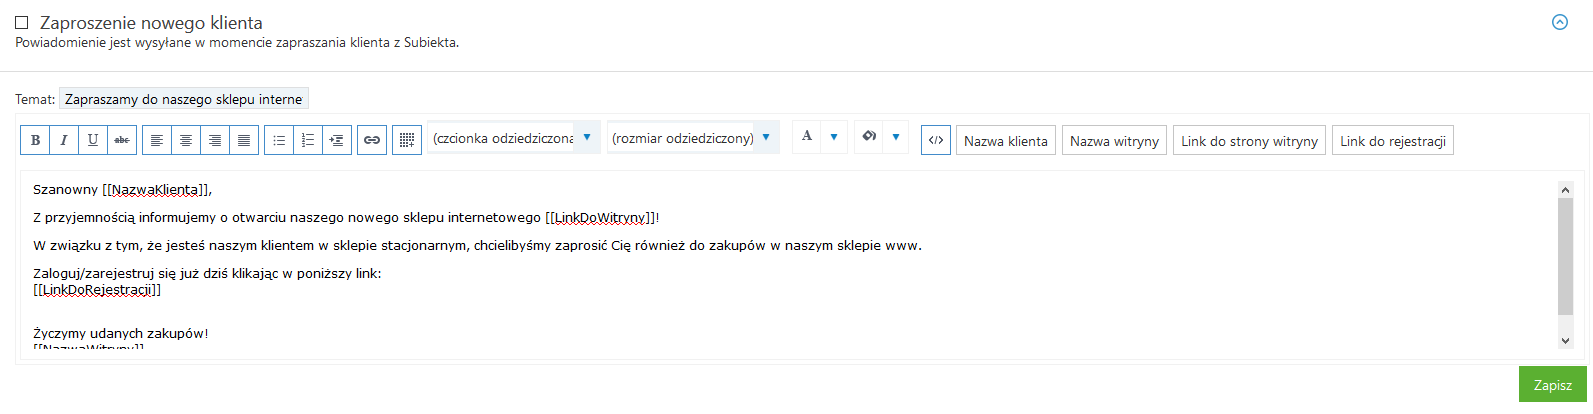Increase the paragraph indent
Viewport: 1593px width, 414px height.
[x=337, y=140]
